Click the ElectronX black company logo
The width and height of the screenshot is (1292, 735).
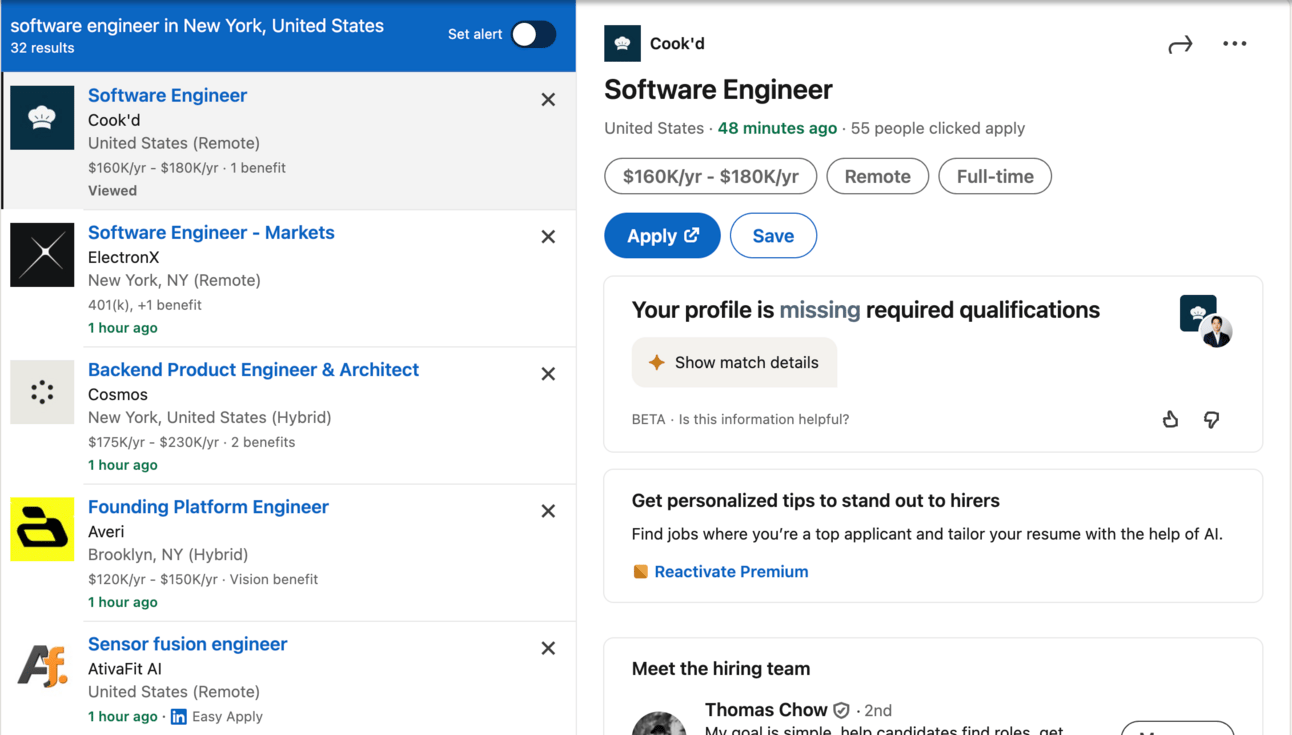pyautogui.click(x=42, y=255)
